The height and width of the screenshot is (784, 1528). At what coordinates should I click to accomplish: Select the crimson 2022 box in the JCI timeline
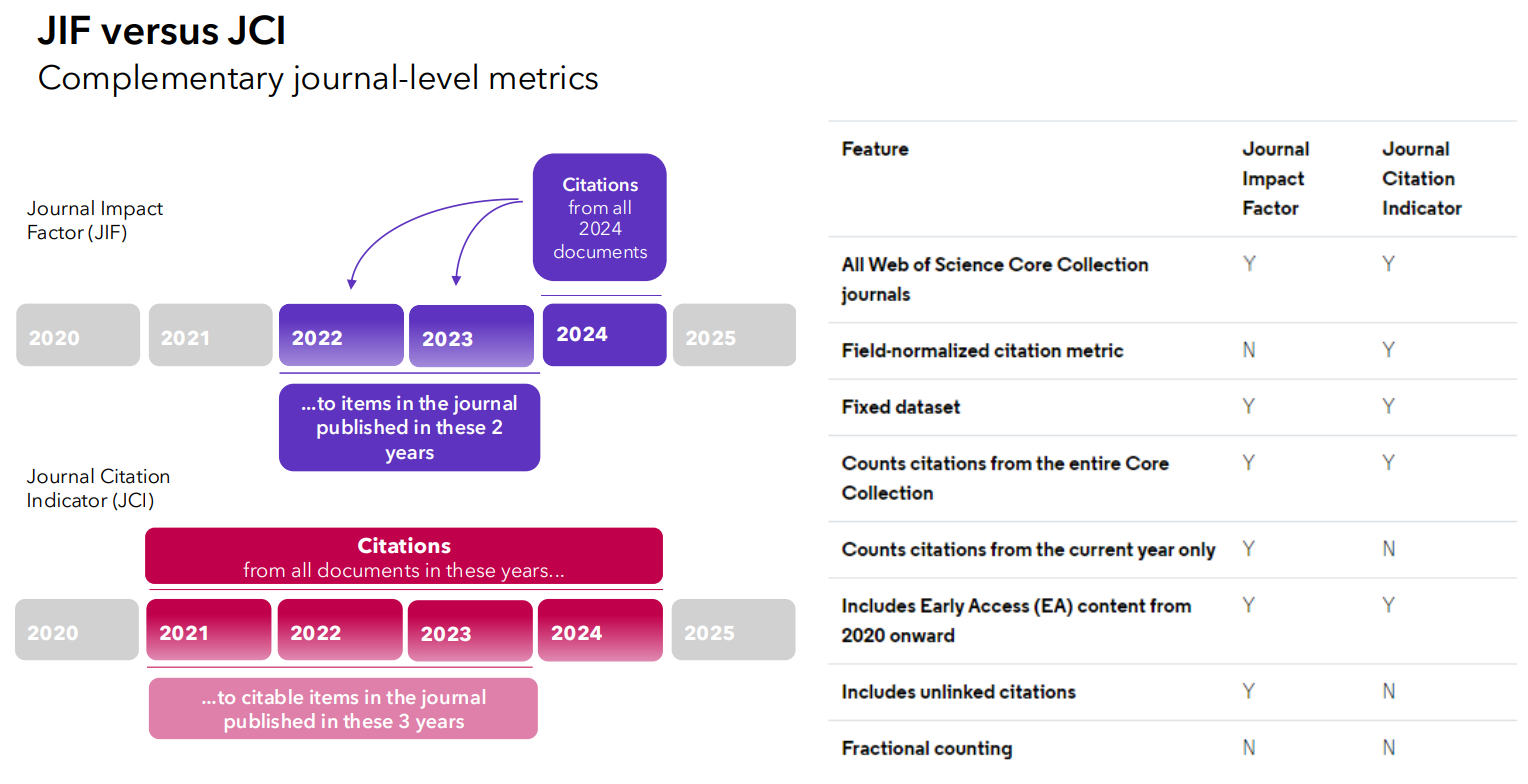pos(340,630)
